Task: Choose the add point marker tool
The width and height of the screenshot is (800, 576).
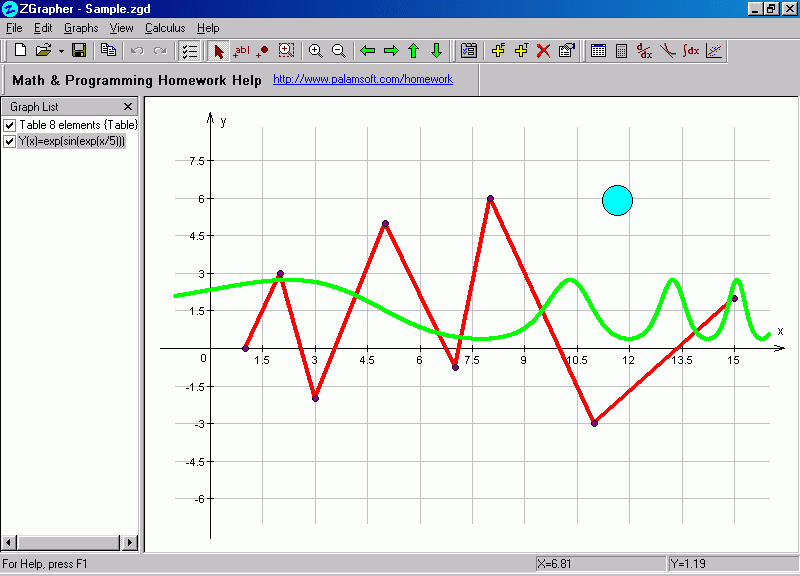Action: [262, 51]
